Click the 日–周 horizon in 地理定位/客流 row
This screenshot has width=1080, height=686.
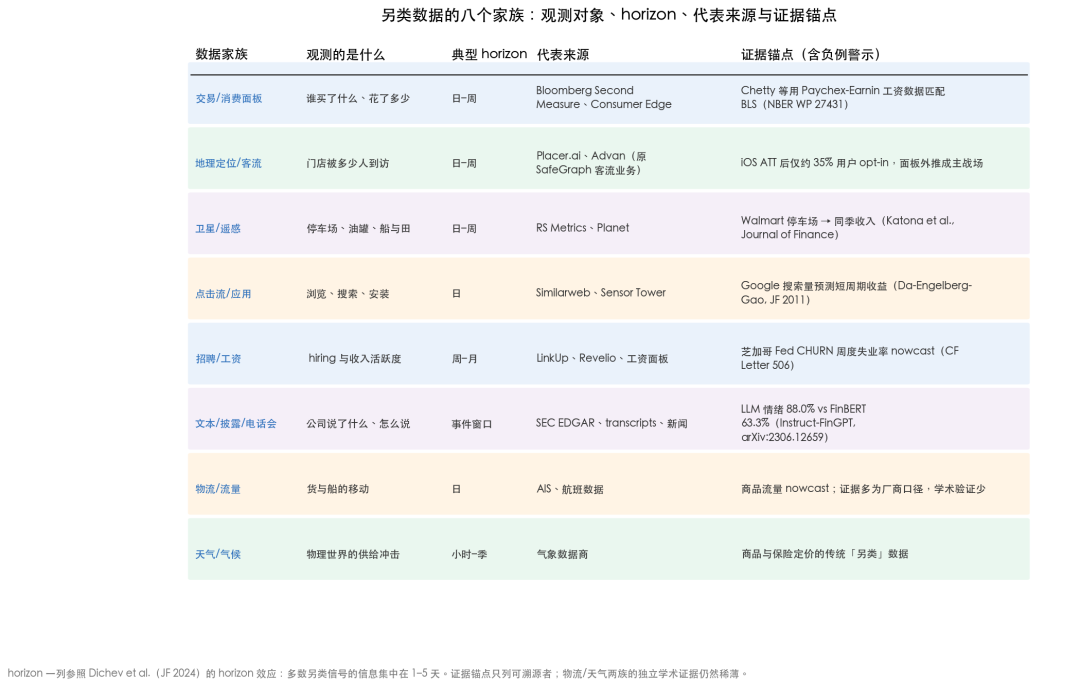coord(464,163)
